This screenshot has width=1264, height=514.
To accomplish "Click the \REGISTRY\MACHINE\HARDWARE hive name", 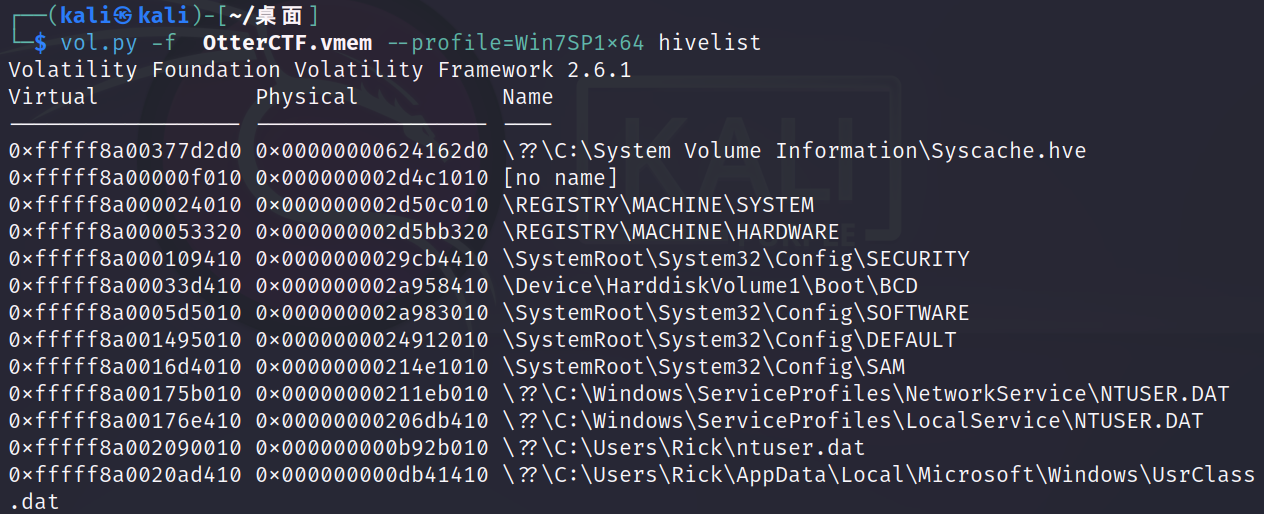I will [671, 232].
